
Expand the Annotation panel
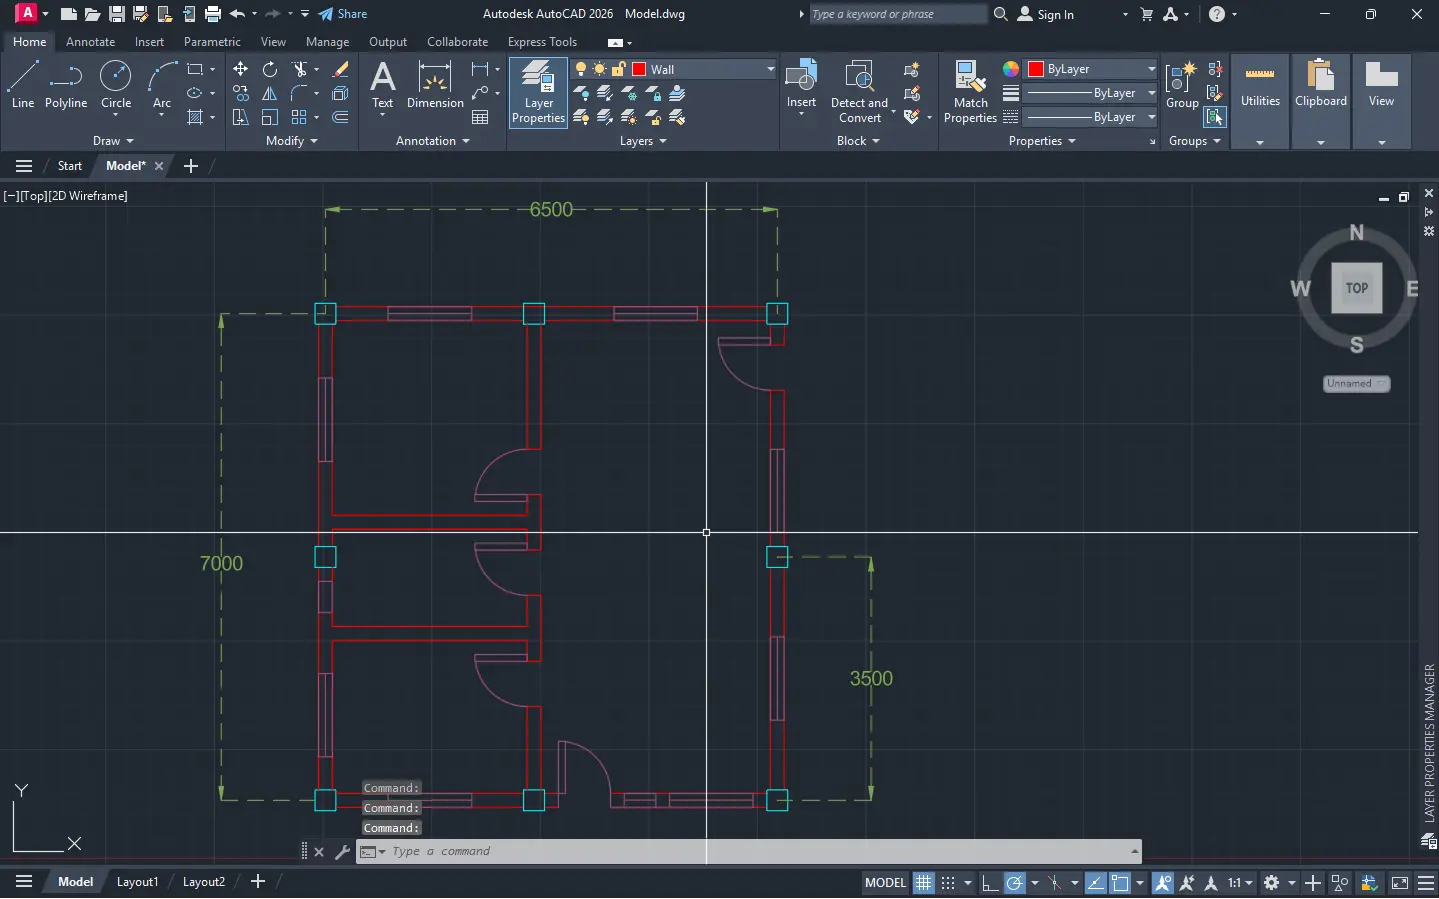pyautogui.click(x=432, y=141)
